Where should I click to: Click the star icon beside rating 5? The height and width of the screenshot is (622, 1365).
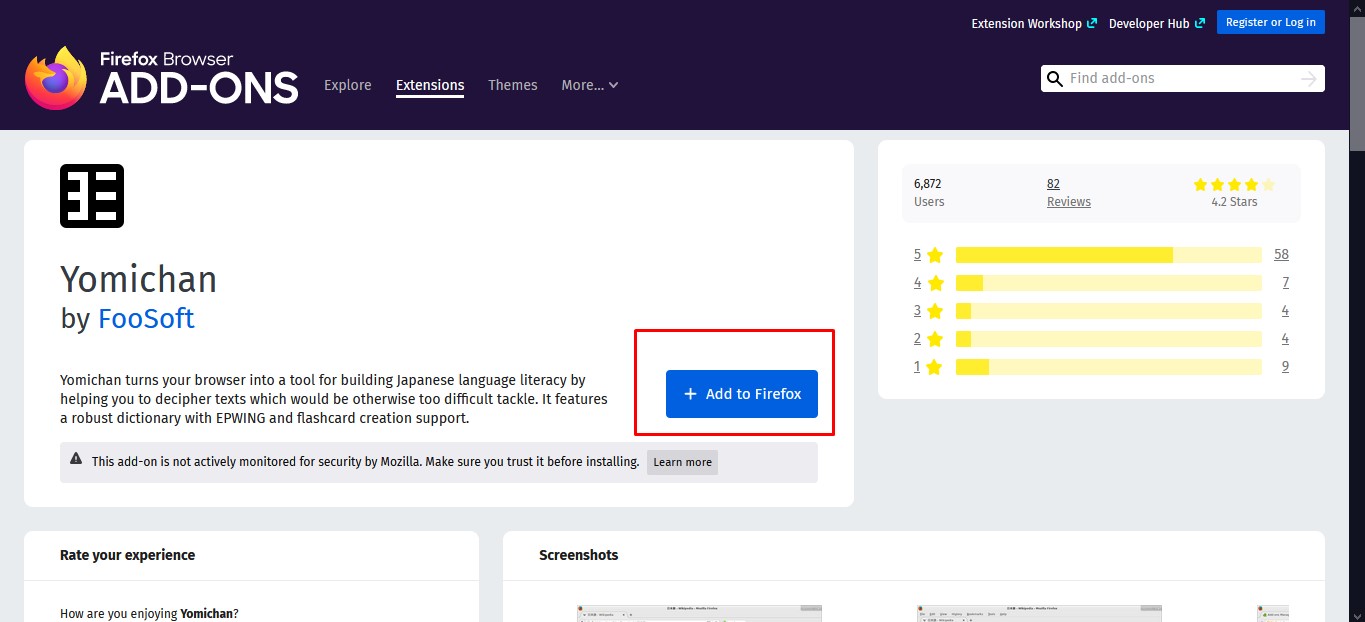[935, 255]
